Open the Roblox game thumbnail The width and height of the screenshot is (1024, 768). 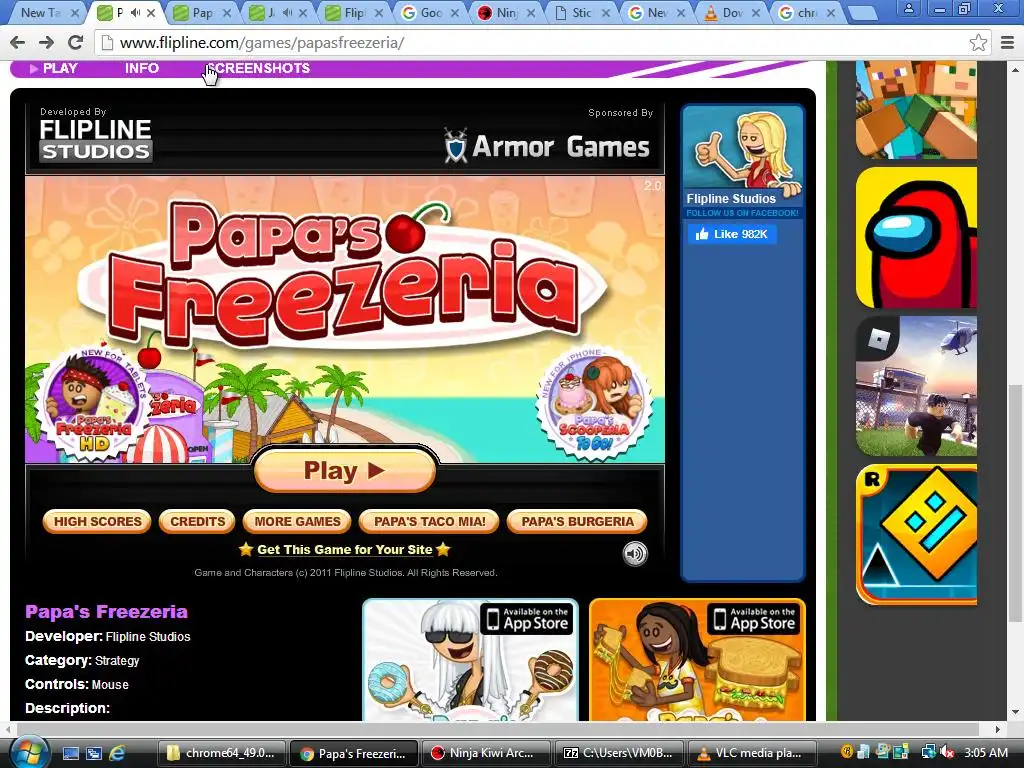(x=916, y=386)
